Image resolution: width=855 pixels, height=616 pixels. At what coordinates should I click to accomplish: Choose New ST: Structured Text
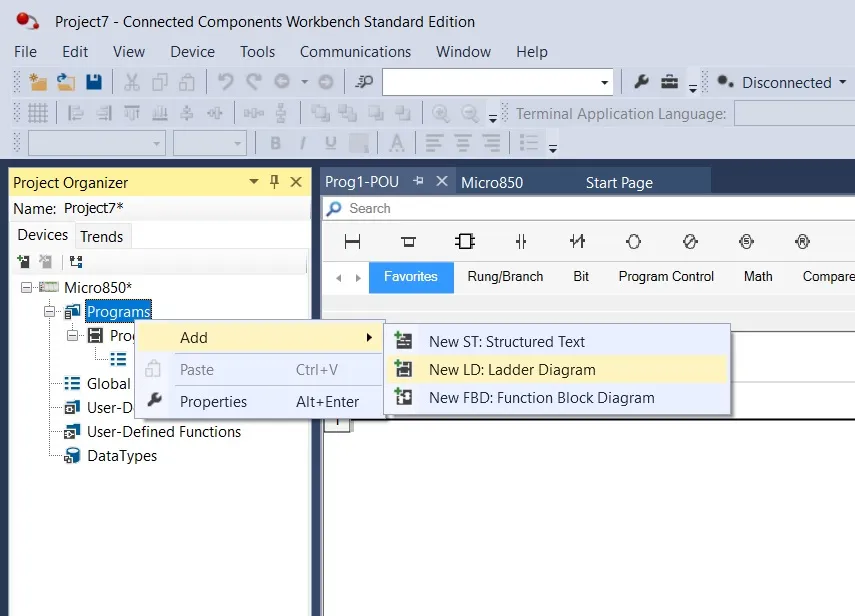pos(557,342)
